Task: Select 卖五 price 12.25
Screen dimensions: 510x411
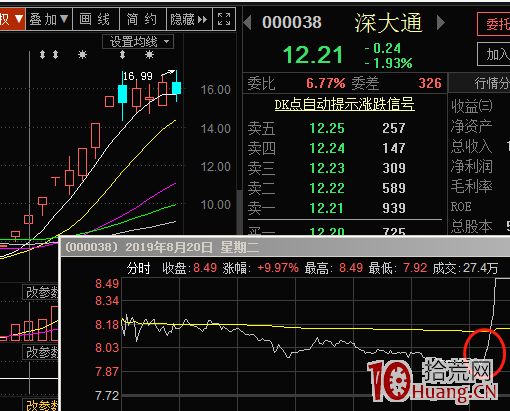Action: coord(327,128)
